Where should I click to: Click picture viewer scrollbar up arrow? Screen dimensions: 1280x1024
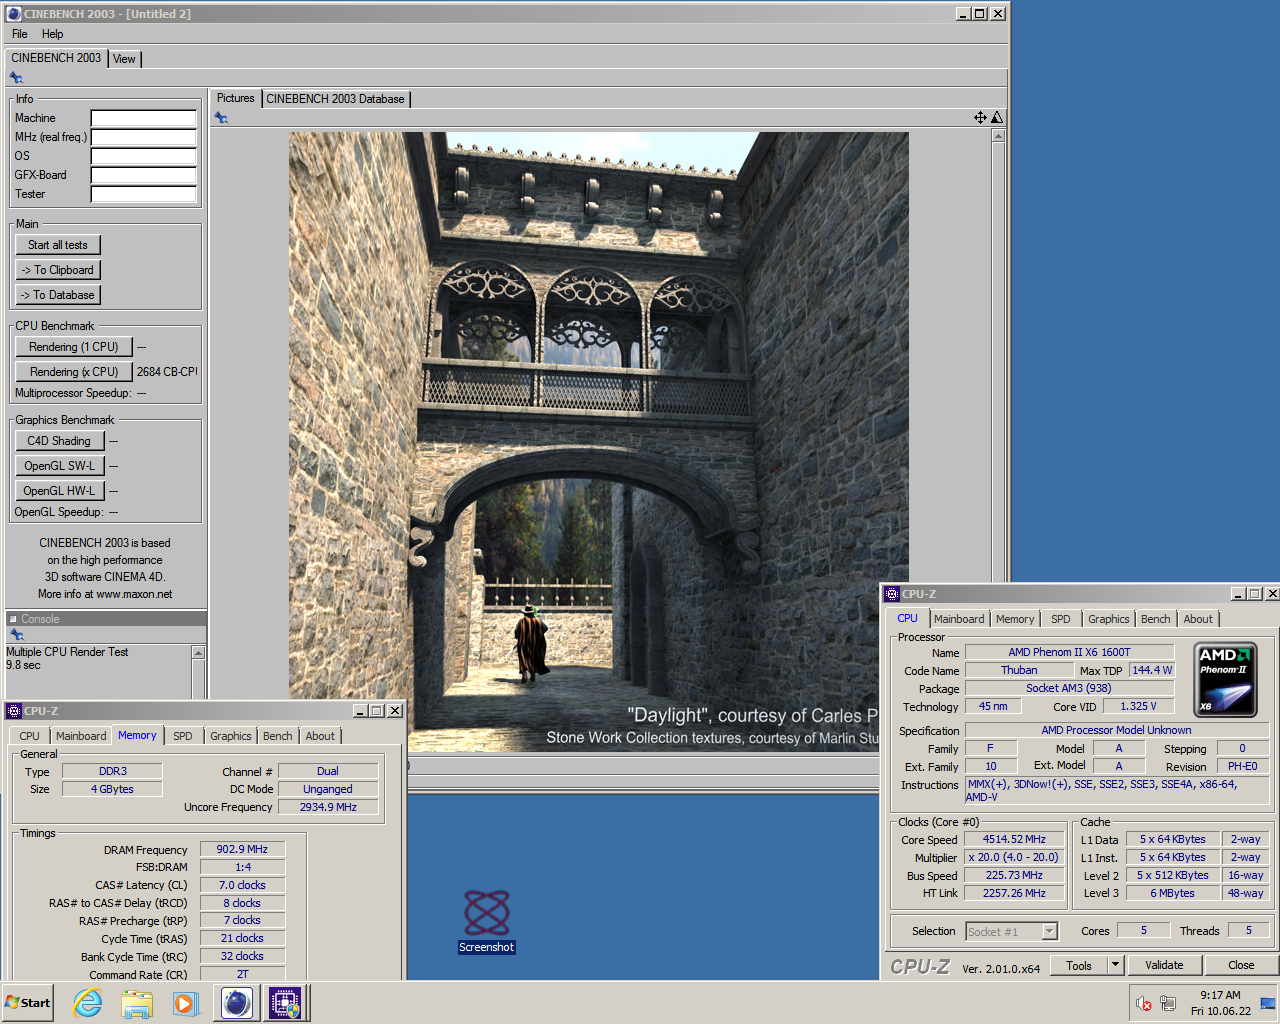point(998,136)
